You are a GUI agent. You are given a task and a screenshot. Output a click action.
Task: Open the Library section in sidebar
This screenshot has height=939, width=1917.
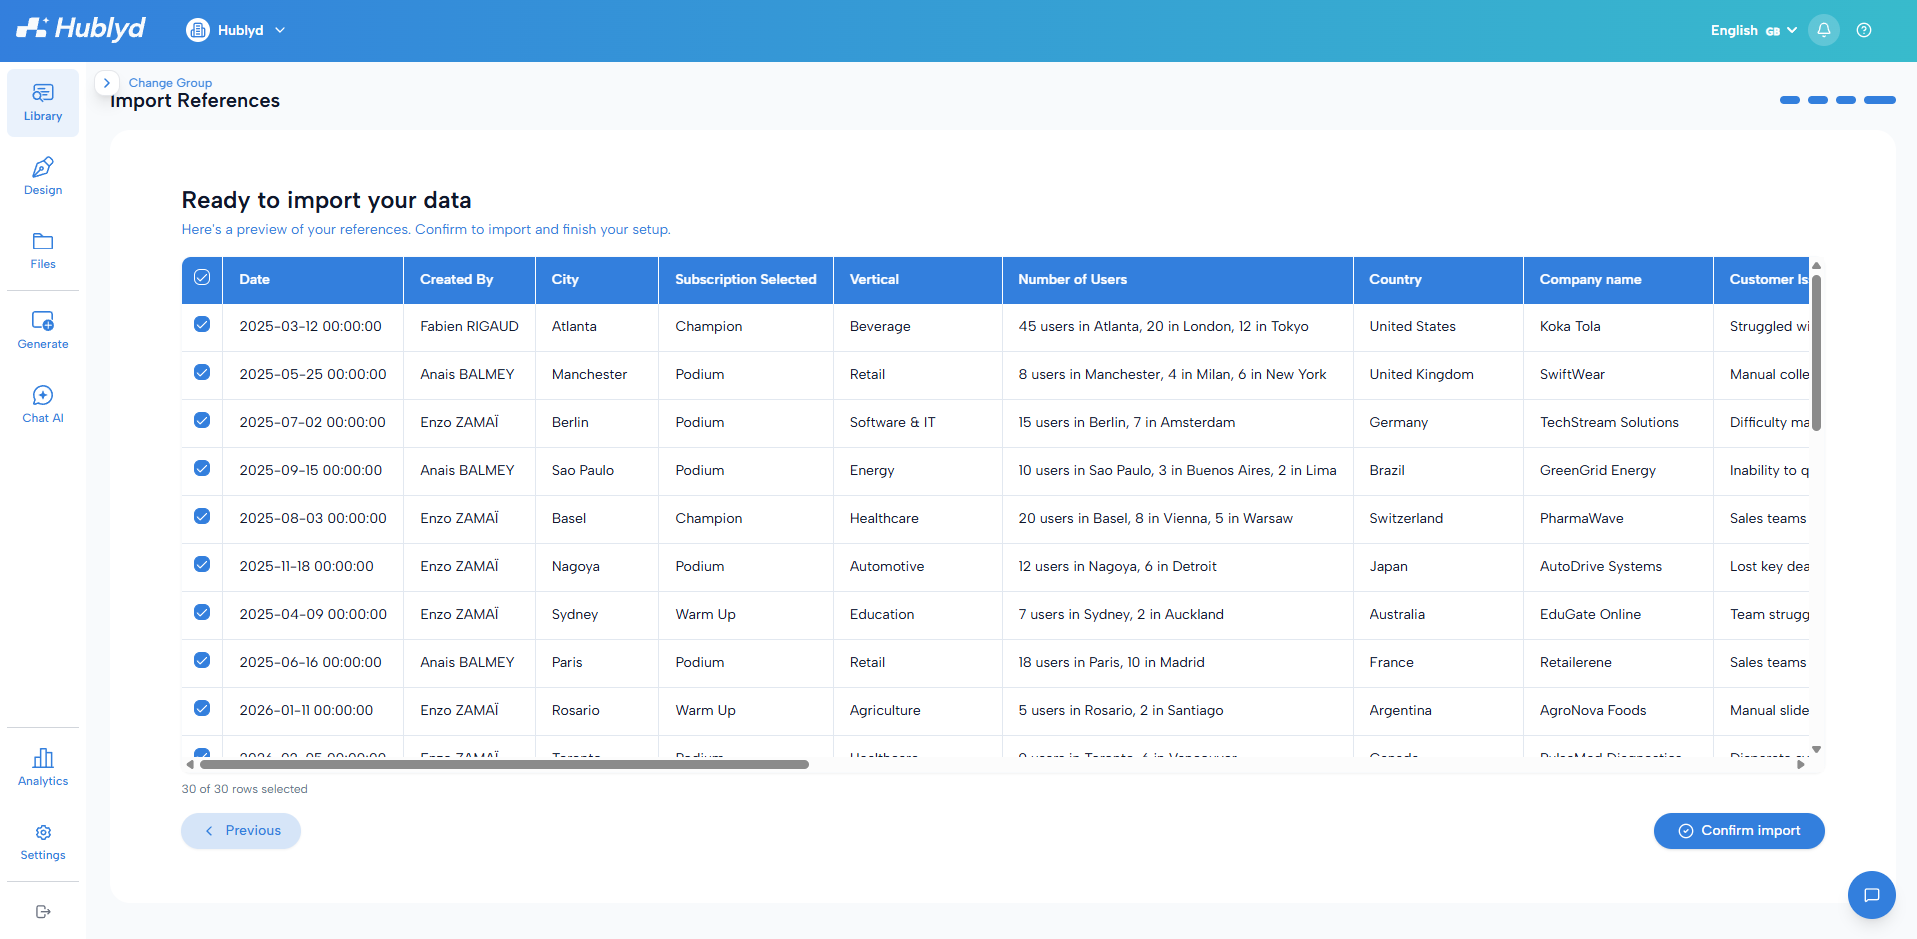point(43,103)
